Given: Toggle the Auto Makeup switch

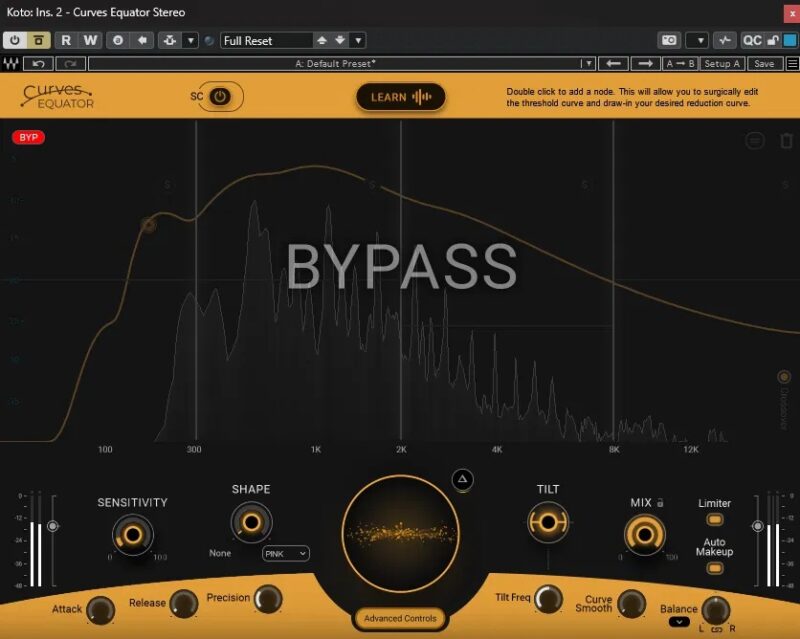Looking at the screenshot, I should 715,568.
